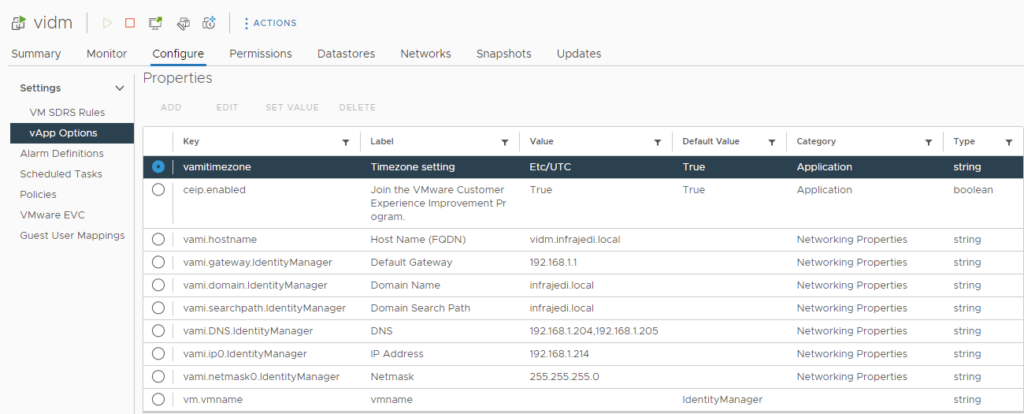
Task: Click the 255.255.255.0 netmask value
Action: click(x=564, y=377)
